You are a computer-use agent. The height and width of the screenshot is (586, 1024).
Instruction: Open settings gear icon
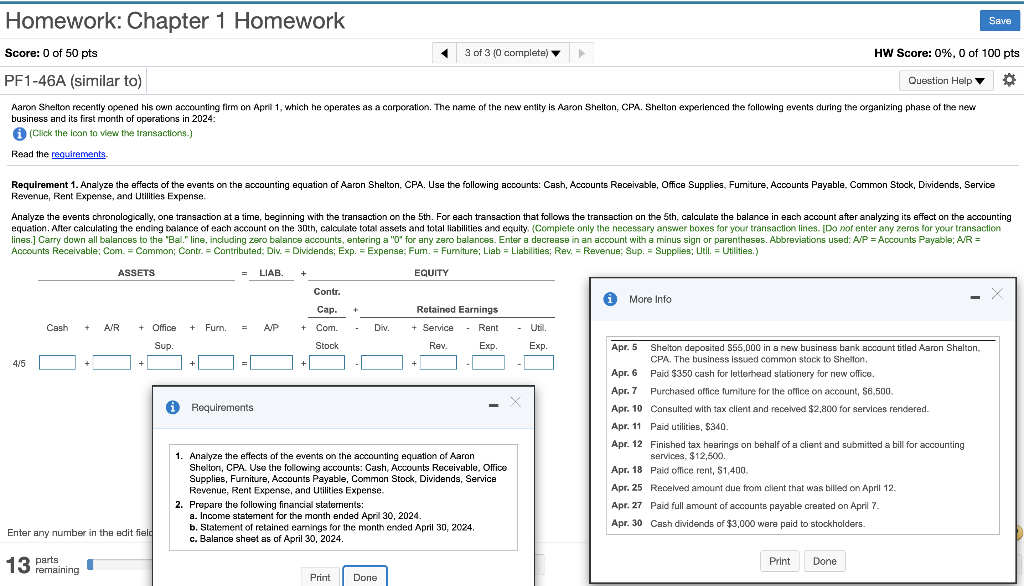tap(1009, 80)
